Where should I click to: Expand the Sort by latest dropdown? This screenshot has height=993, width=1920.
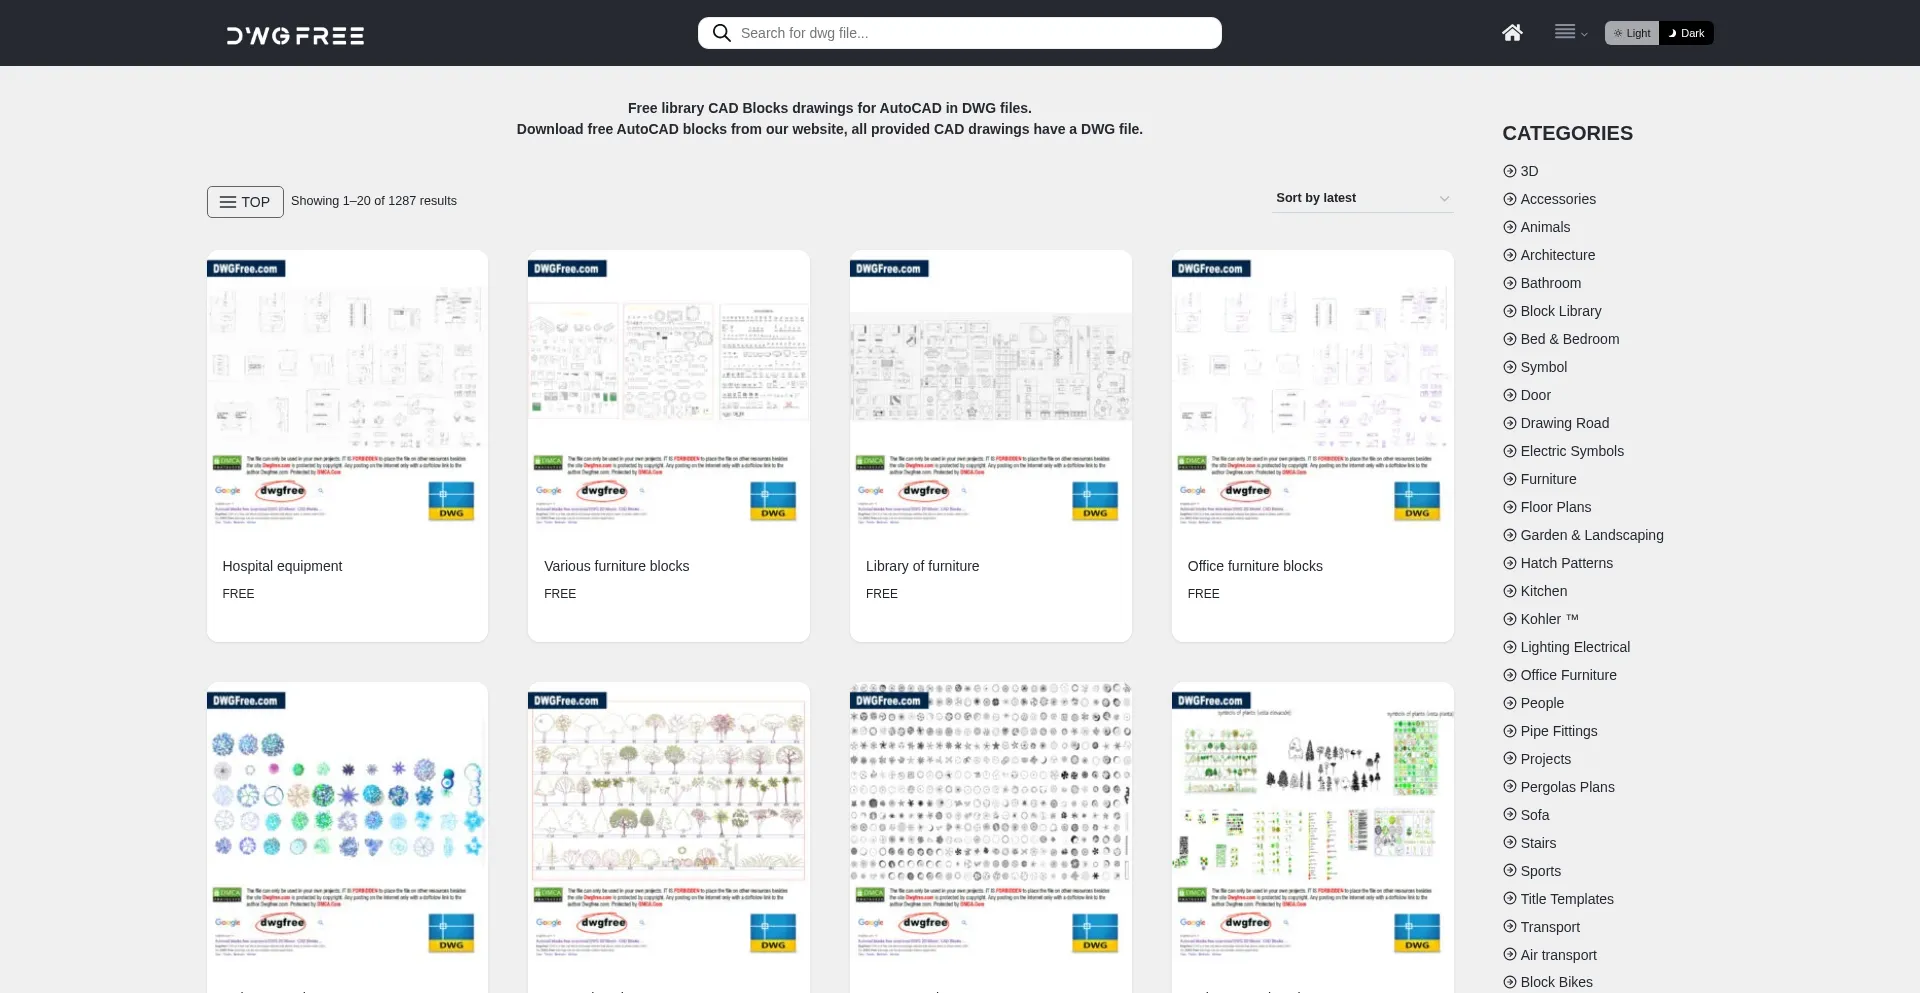tap(1362, 198)
